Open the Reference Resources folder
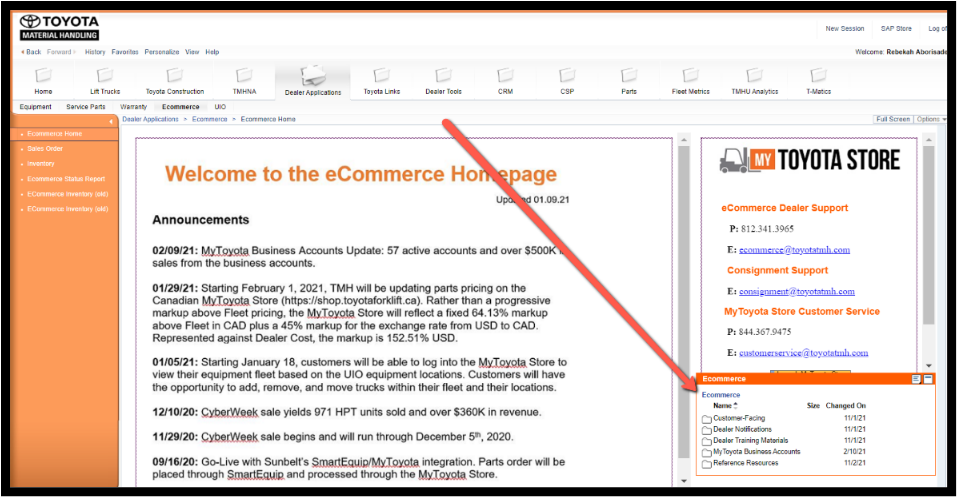The height and width of the screenshot is (497, 957). tap(746, 463)
